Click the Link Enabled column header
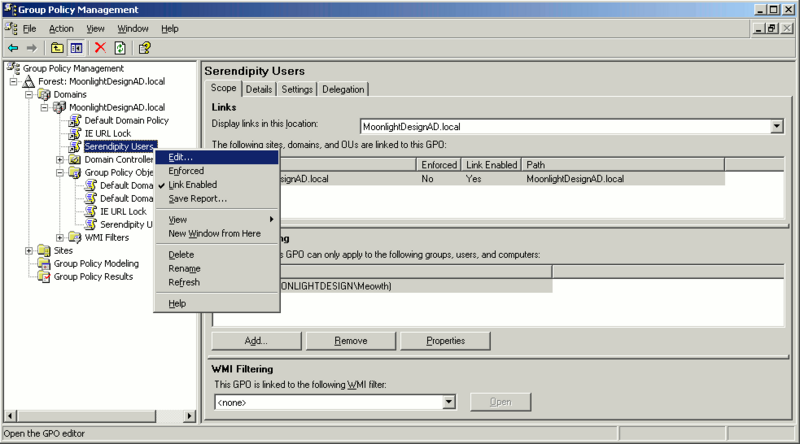 [x=491, y=164]
